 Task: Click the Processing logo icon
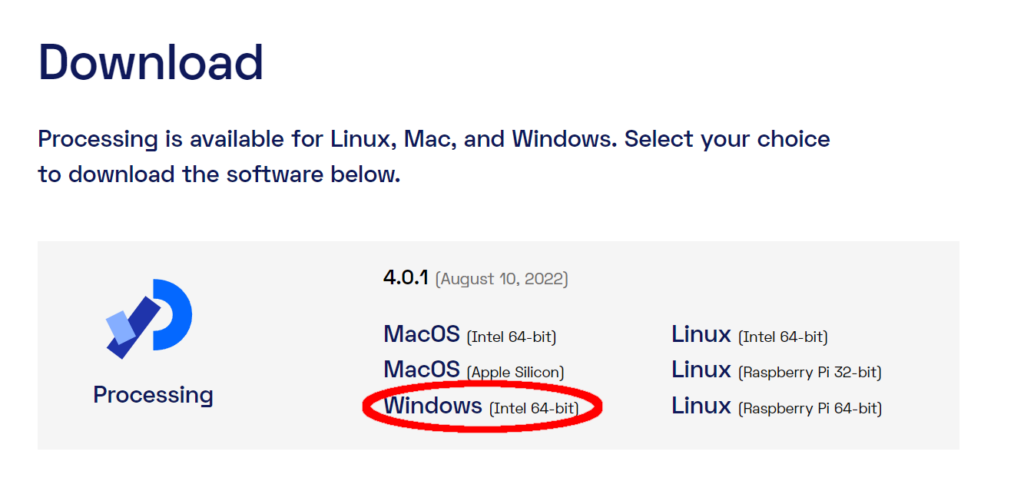click(x=149, y=319)
